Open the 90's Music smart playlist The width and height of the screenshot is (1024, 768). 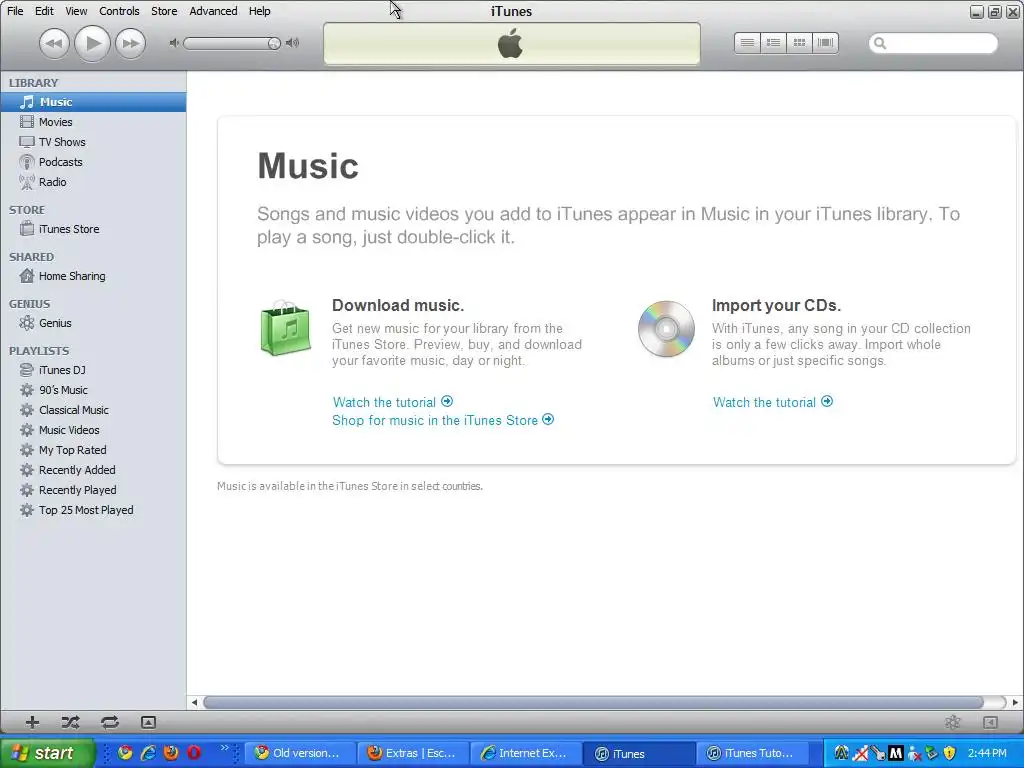[x=93, y=390]
